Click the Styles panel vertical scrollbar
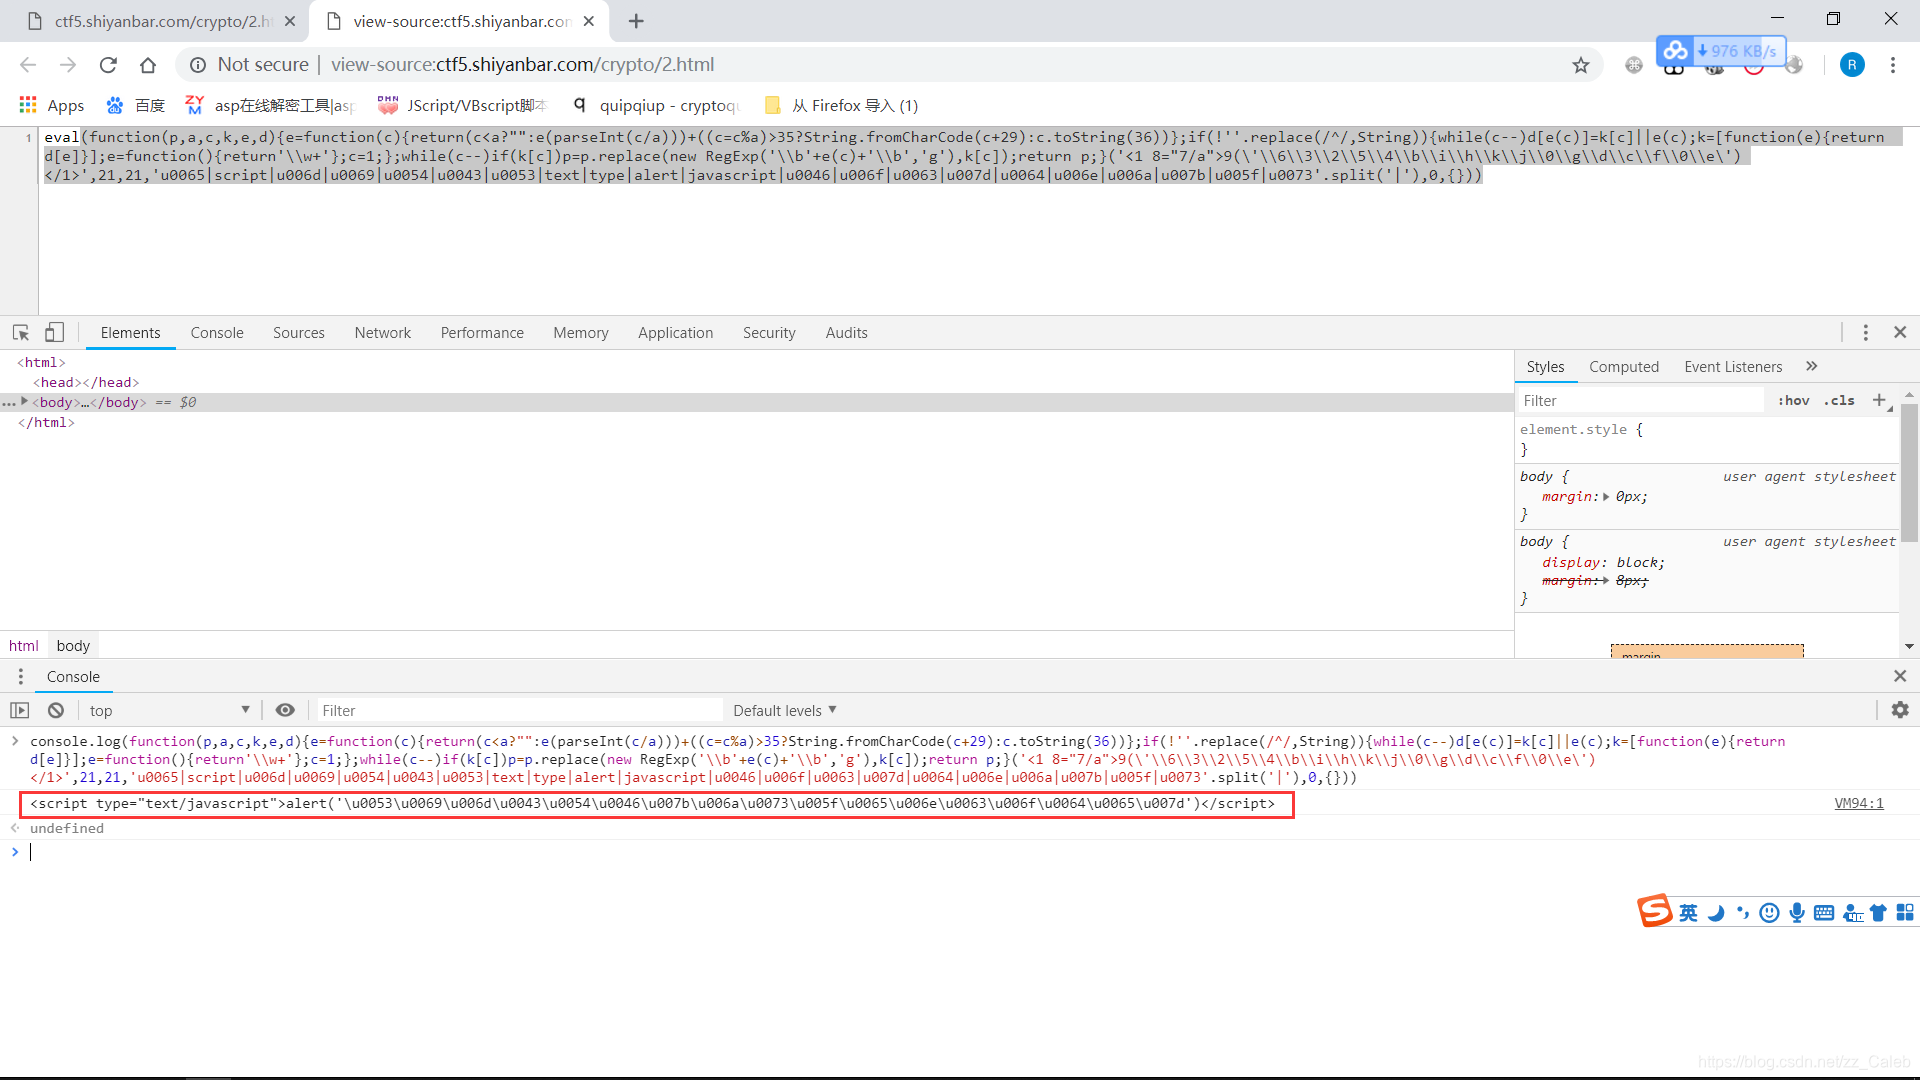 [x=1908, y=475]
